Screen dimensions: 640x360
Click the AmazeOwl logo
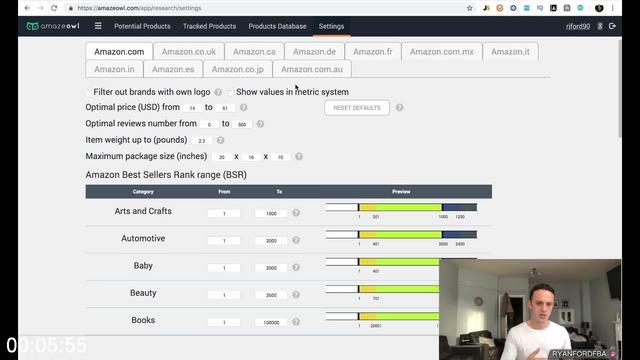(53, 26)
